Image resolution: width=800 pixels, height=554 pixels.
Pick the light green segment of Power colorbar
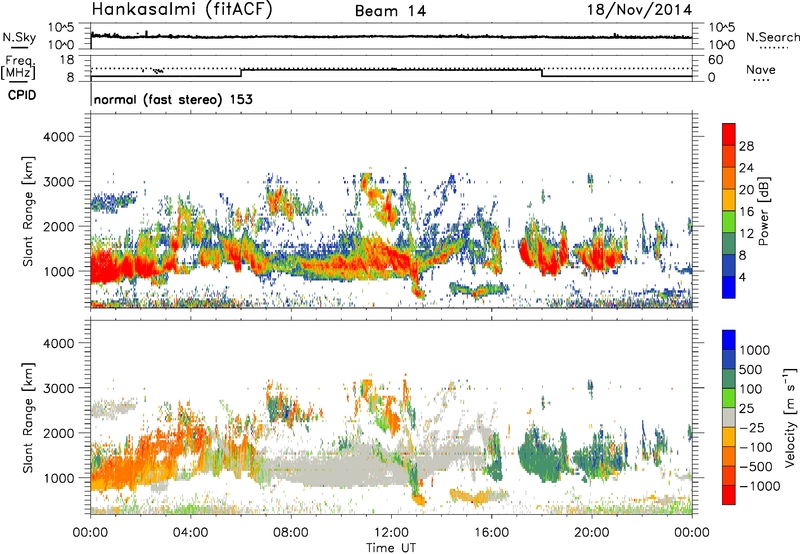(729, 222)
